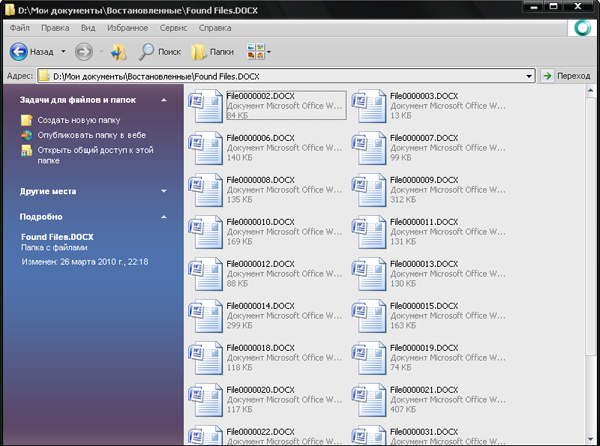This screenshot has height=446, width=600.
Task: Select File0000007.DOCX document icon
Action: point(369,148)
